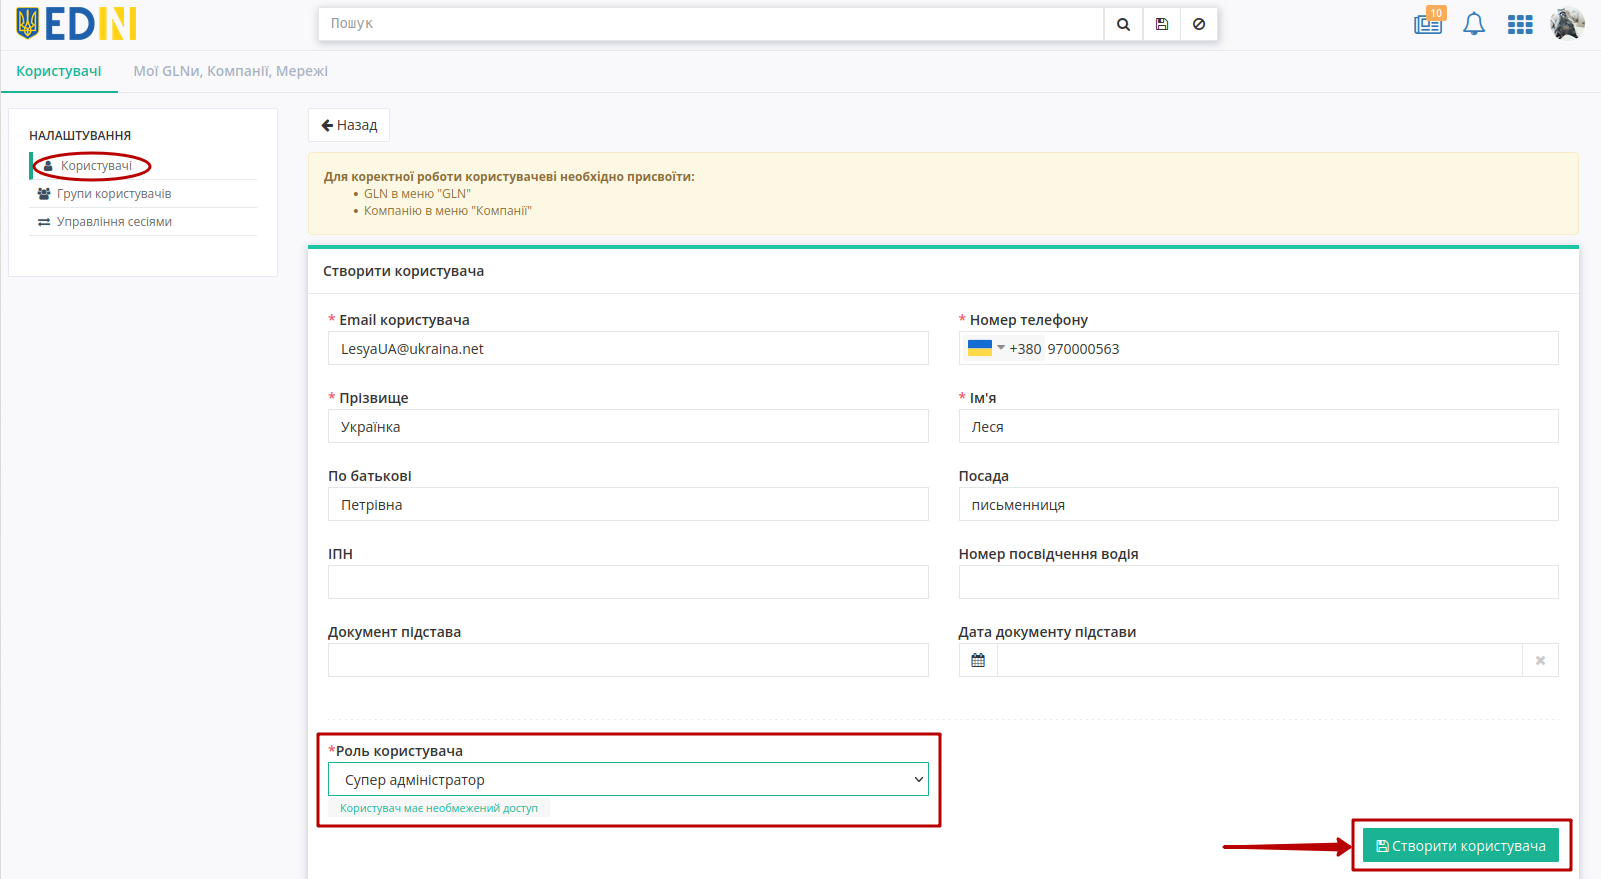Click the Ім'я field
This screenshot has width=1601, height=879.
[x=1259, y=426]
